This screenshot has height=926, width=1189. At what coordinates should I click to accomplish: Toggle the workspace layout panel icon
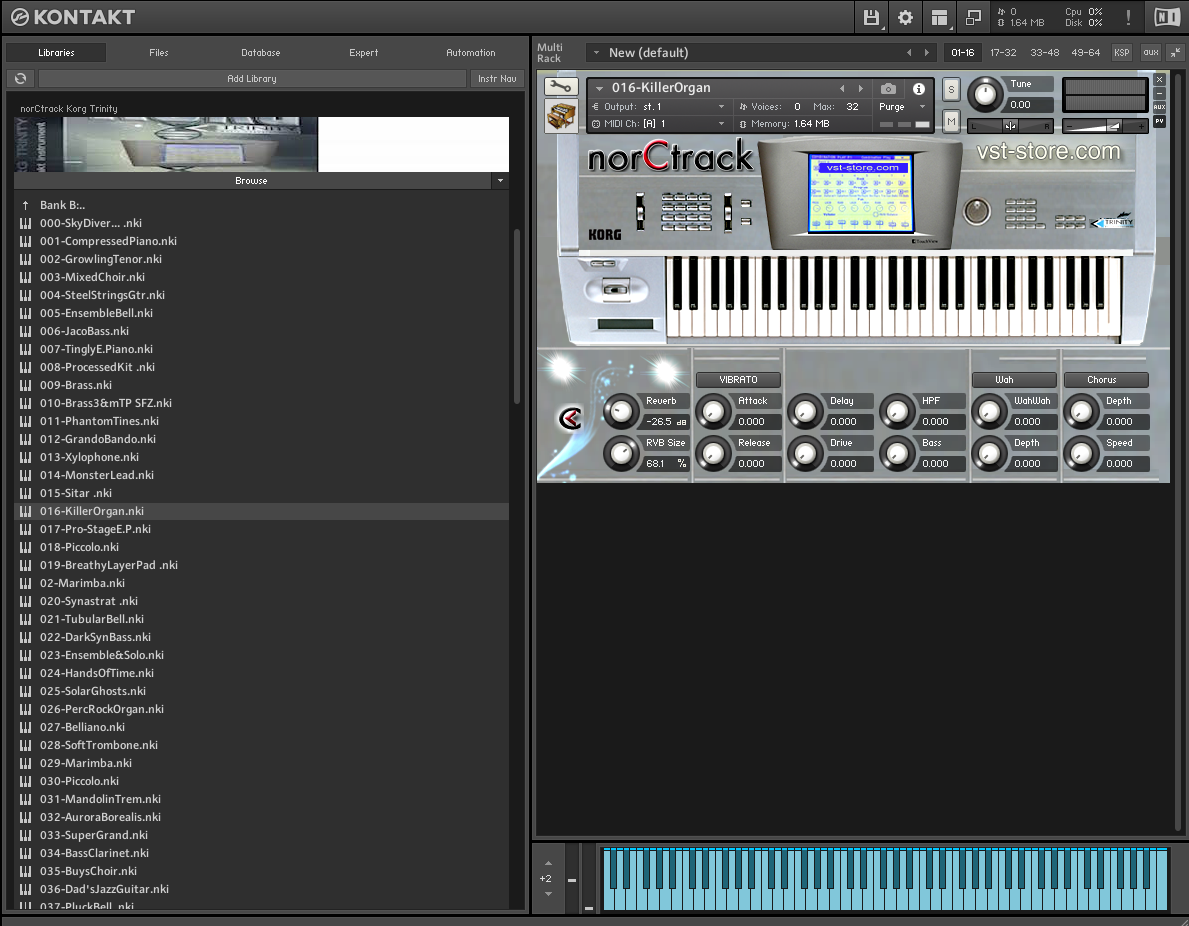[940, 17]
